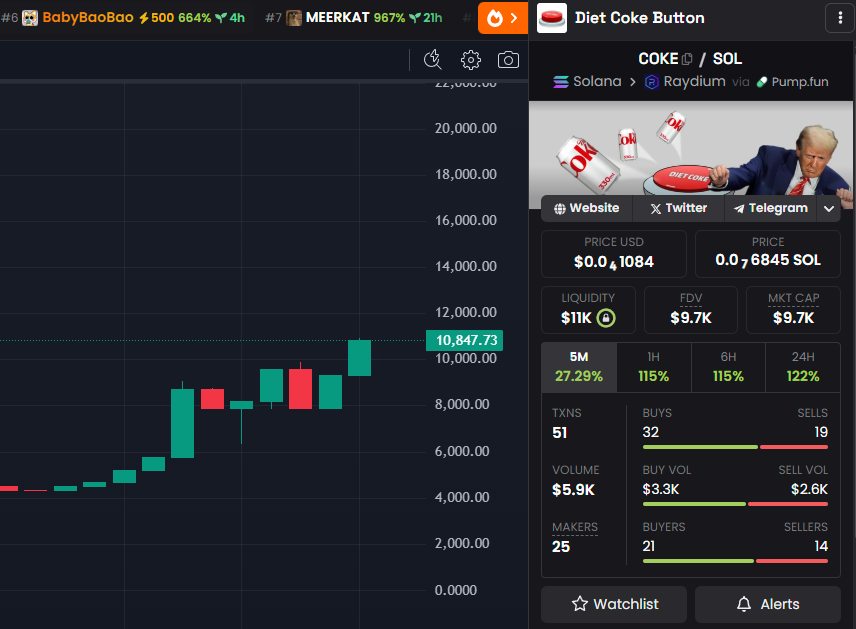Click the PRICE USD value box

[614, 254]
